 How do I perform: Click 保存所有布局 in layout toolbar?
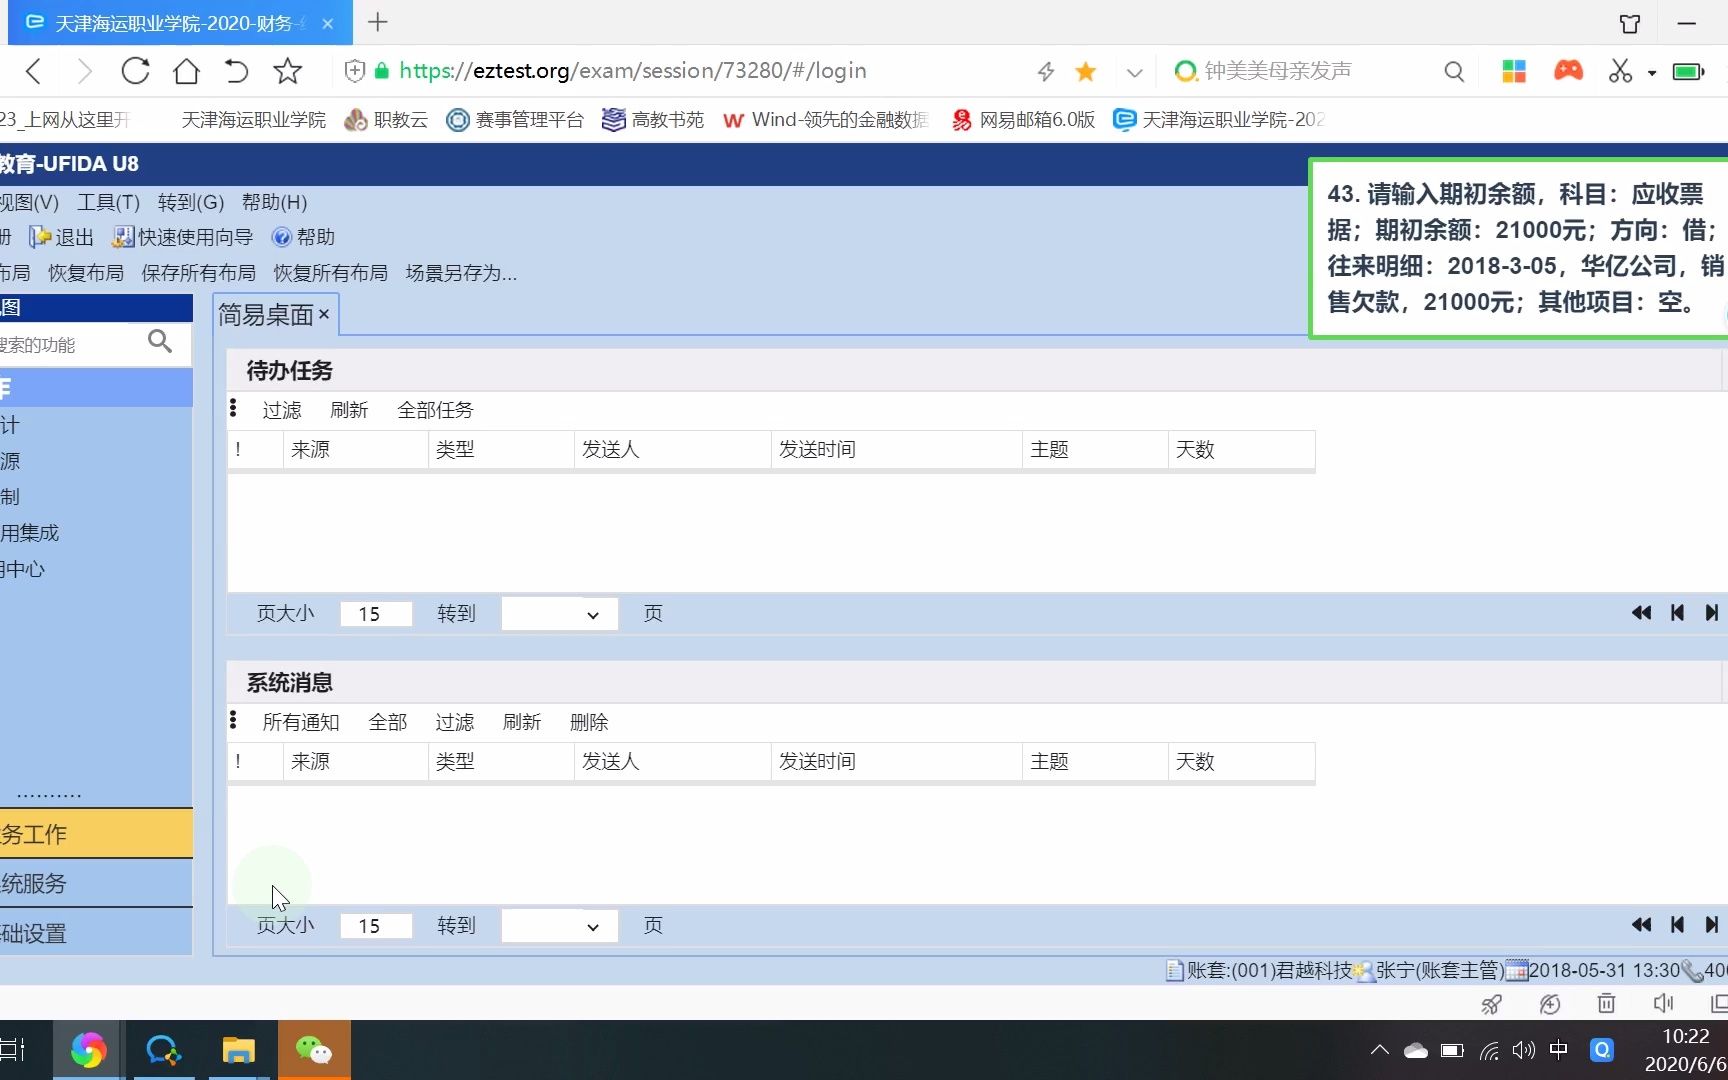click(x=199, y=273)
